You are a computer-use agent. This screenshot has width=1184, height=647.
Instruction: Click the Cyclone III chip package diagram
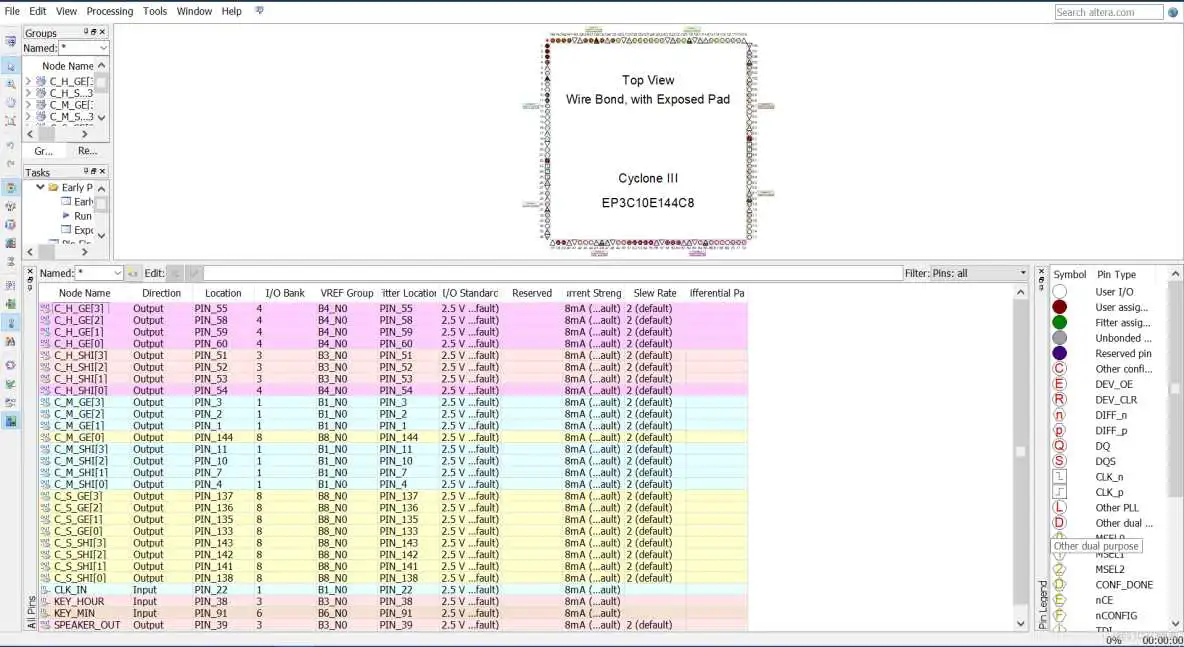[x=648, y=140]
